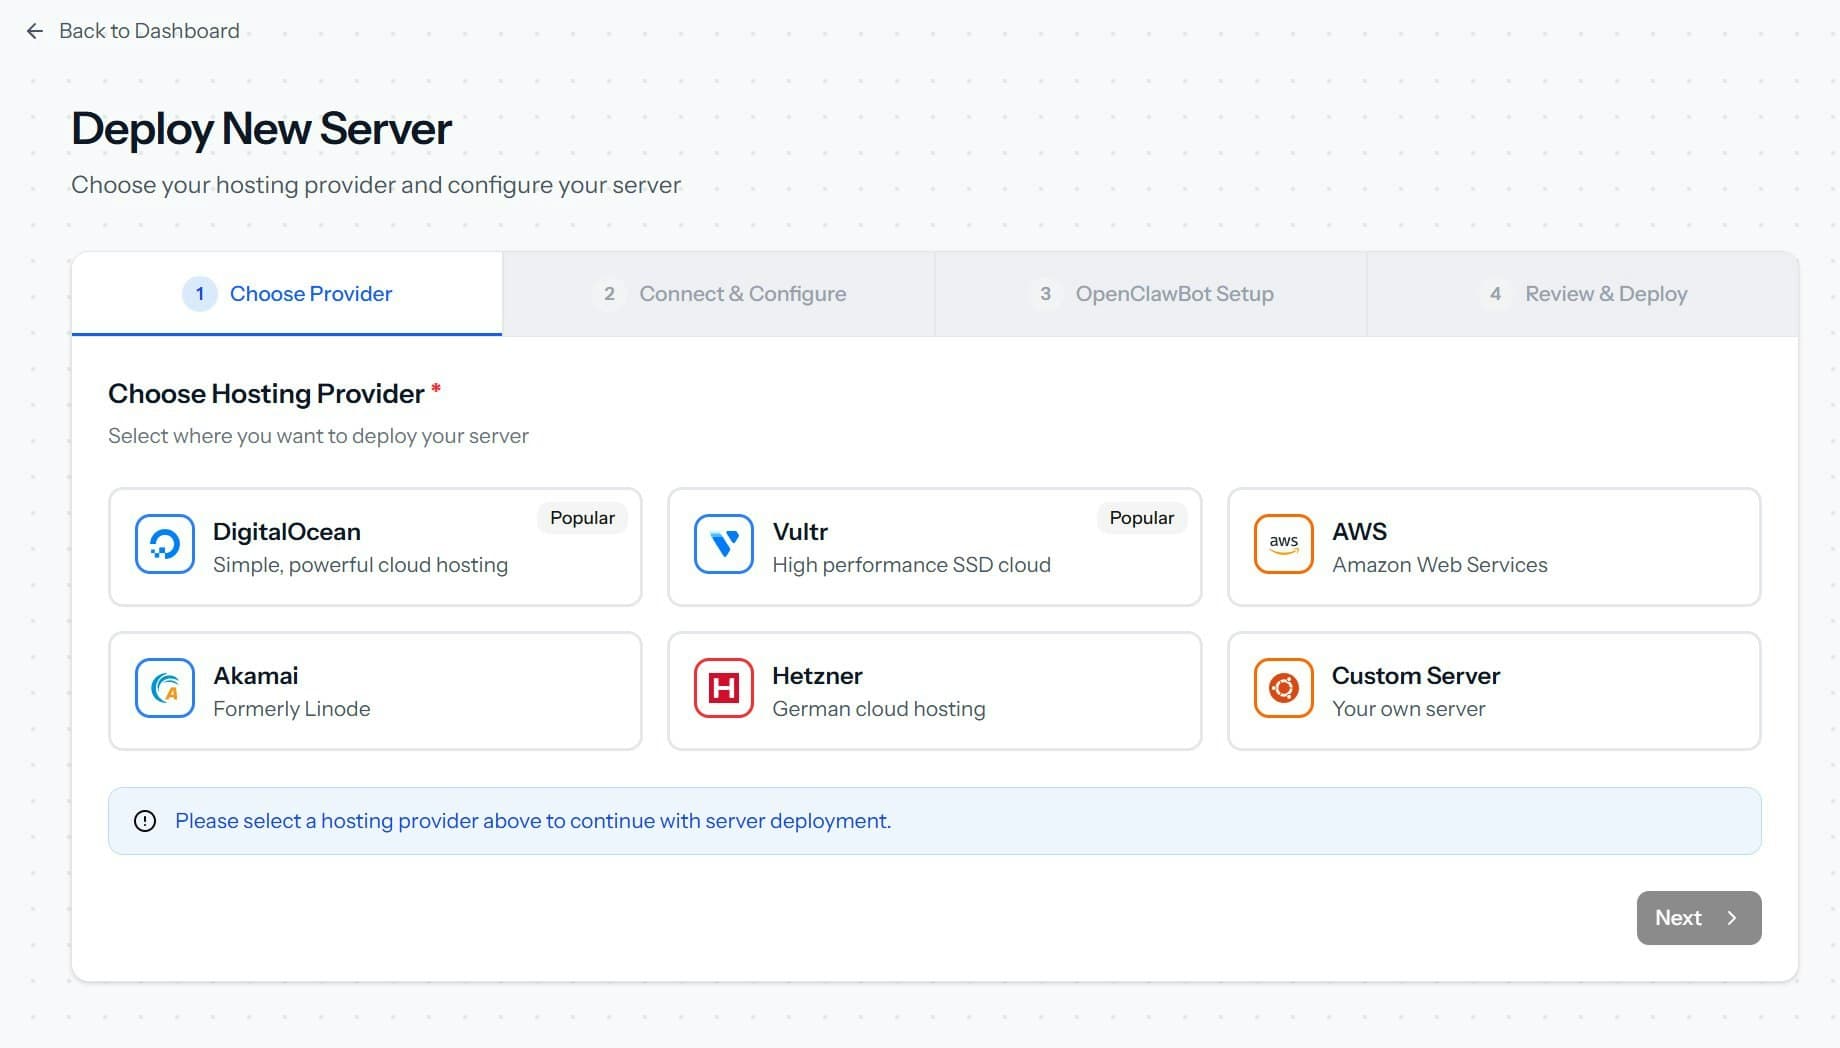The width and height of the screenshot is (1840, 1048).
Task: Go to the Review & Deploy step
Action: [1605, 293]
